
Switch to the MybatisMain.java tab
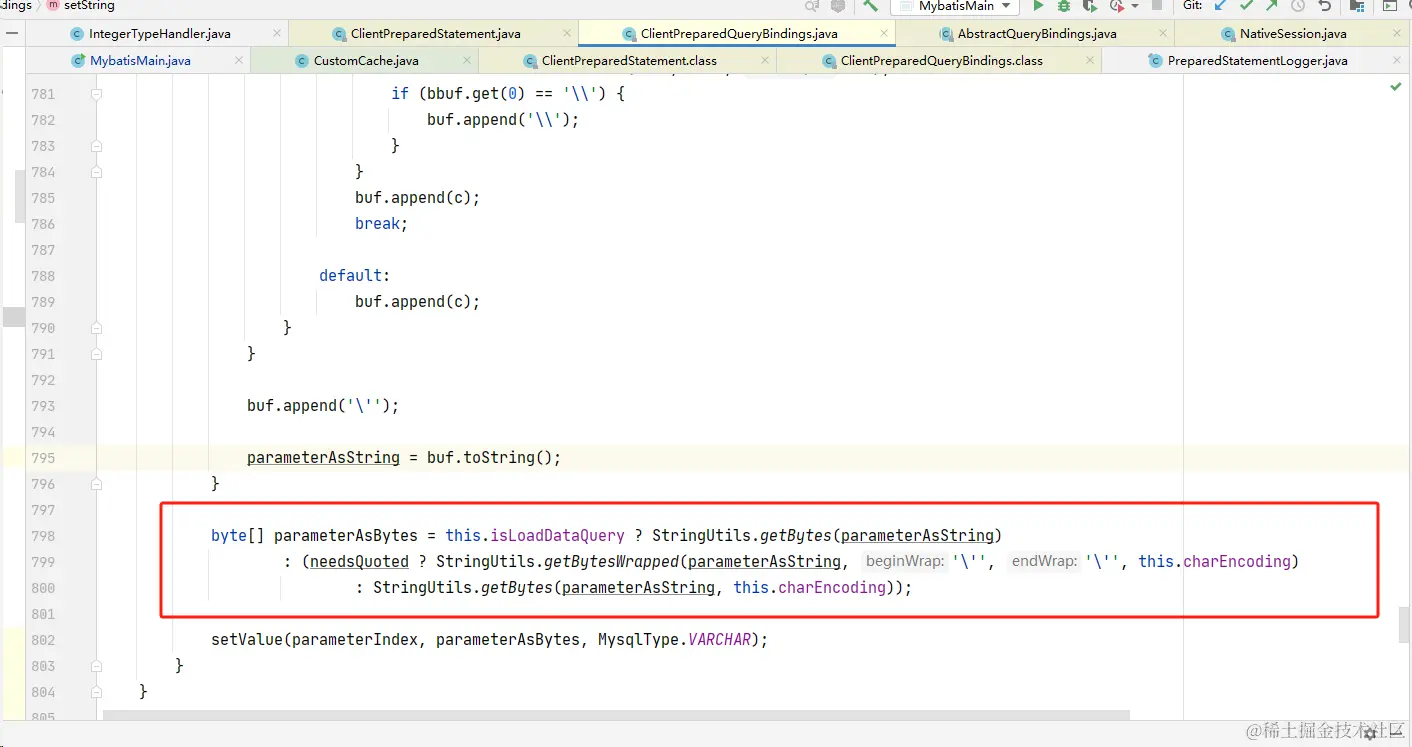click(x=140, y=60)
